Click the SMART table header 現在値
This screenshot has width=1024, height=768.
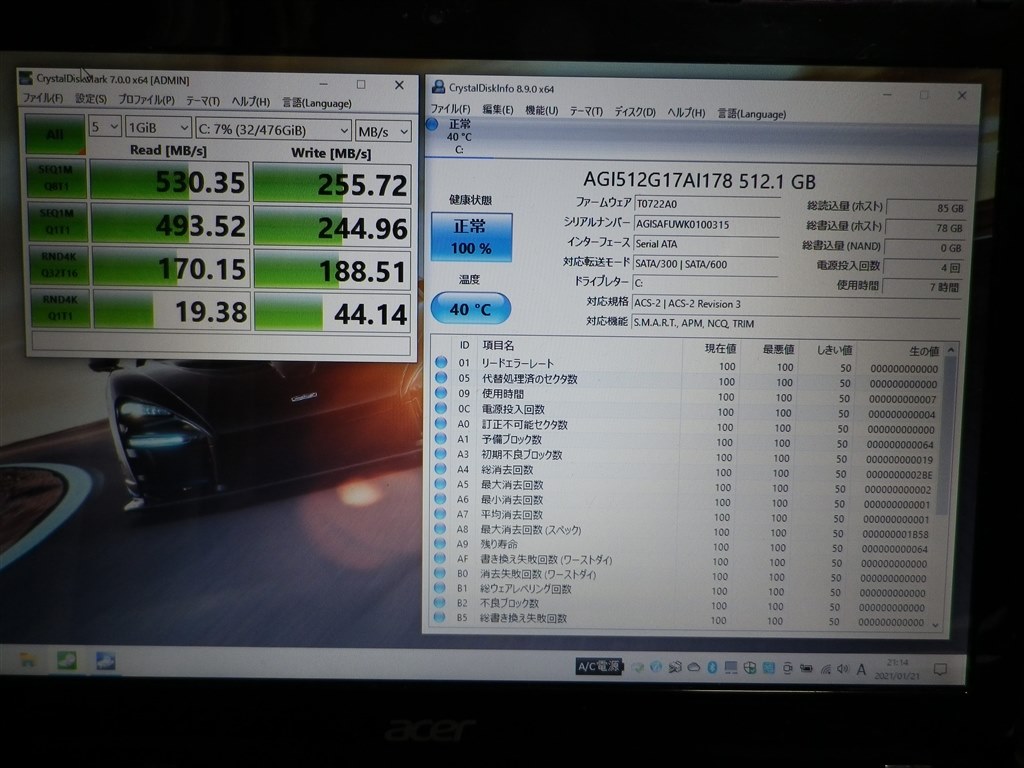click(720, 349)
